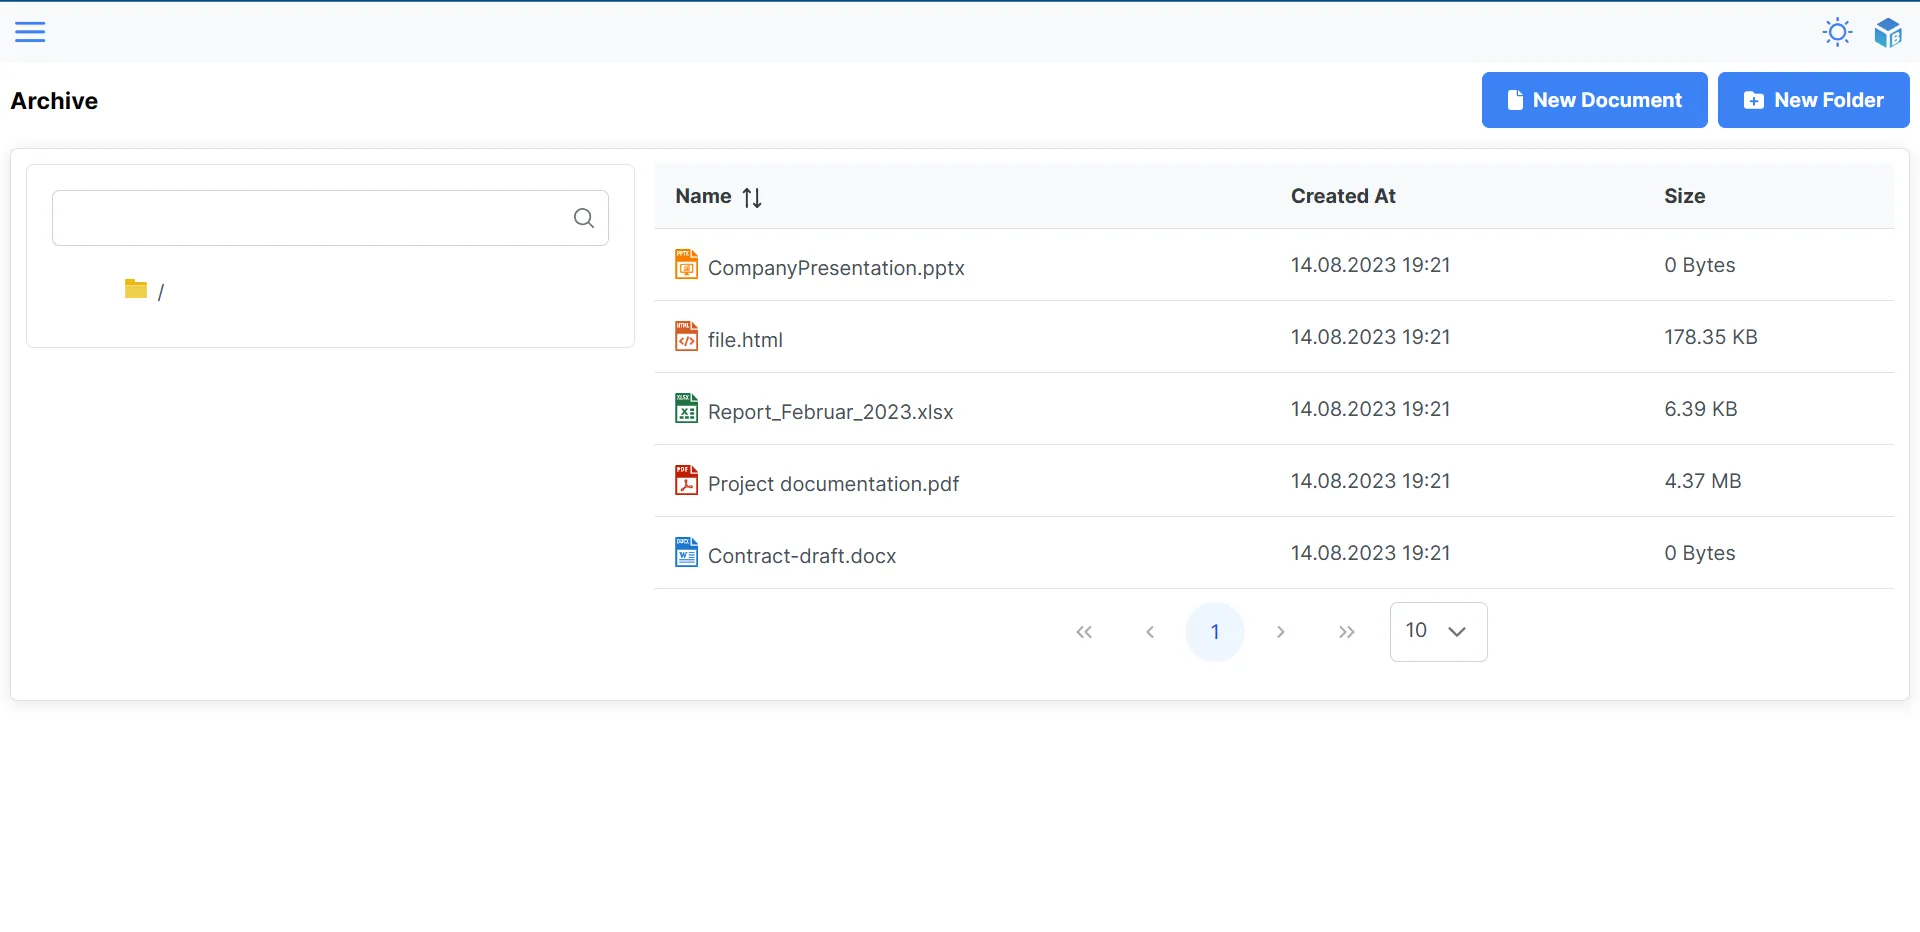Click the PowerPoint file icon for CompanyPresentation
Image resolution: width=1920 pixels, height=932 pixels.
(x=686, y=265)
